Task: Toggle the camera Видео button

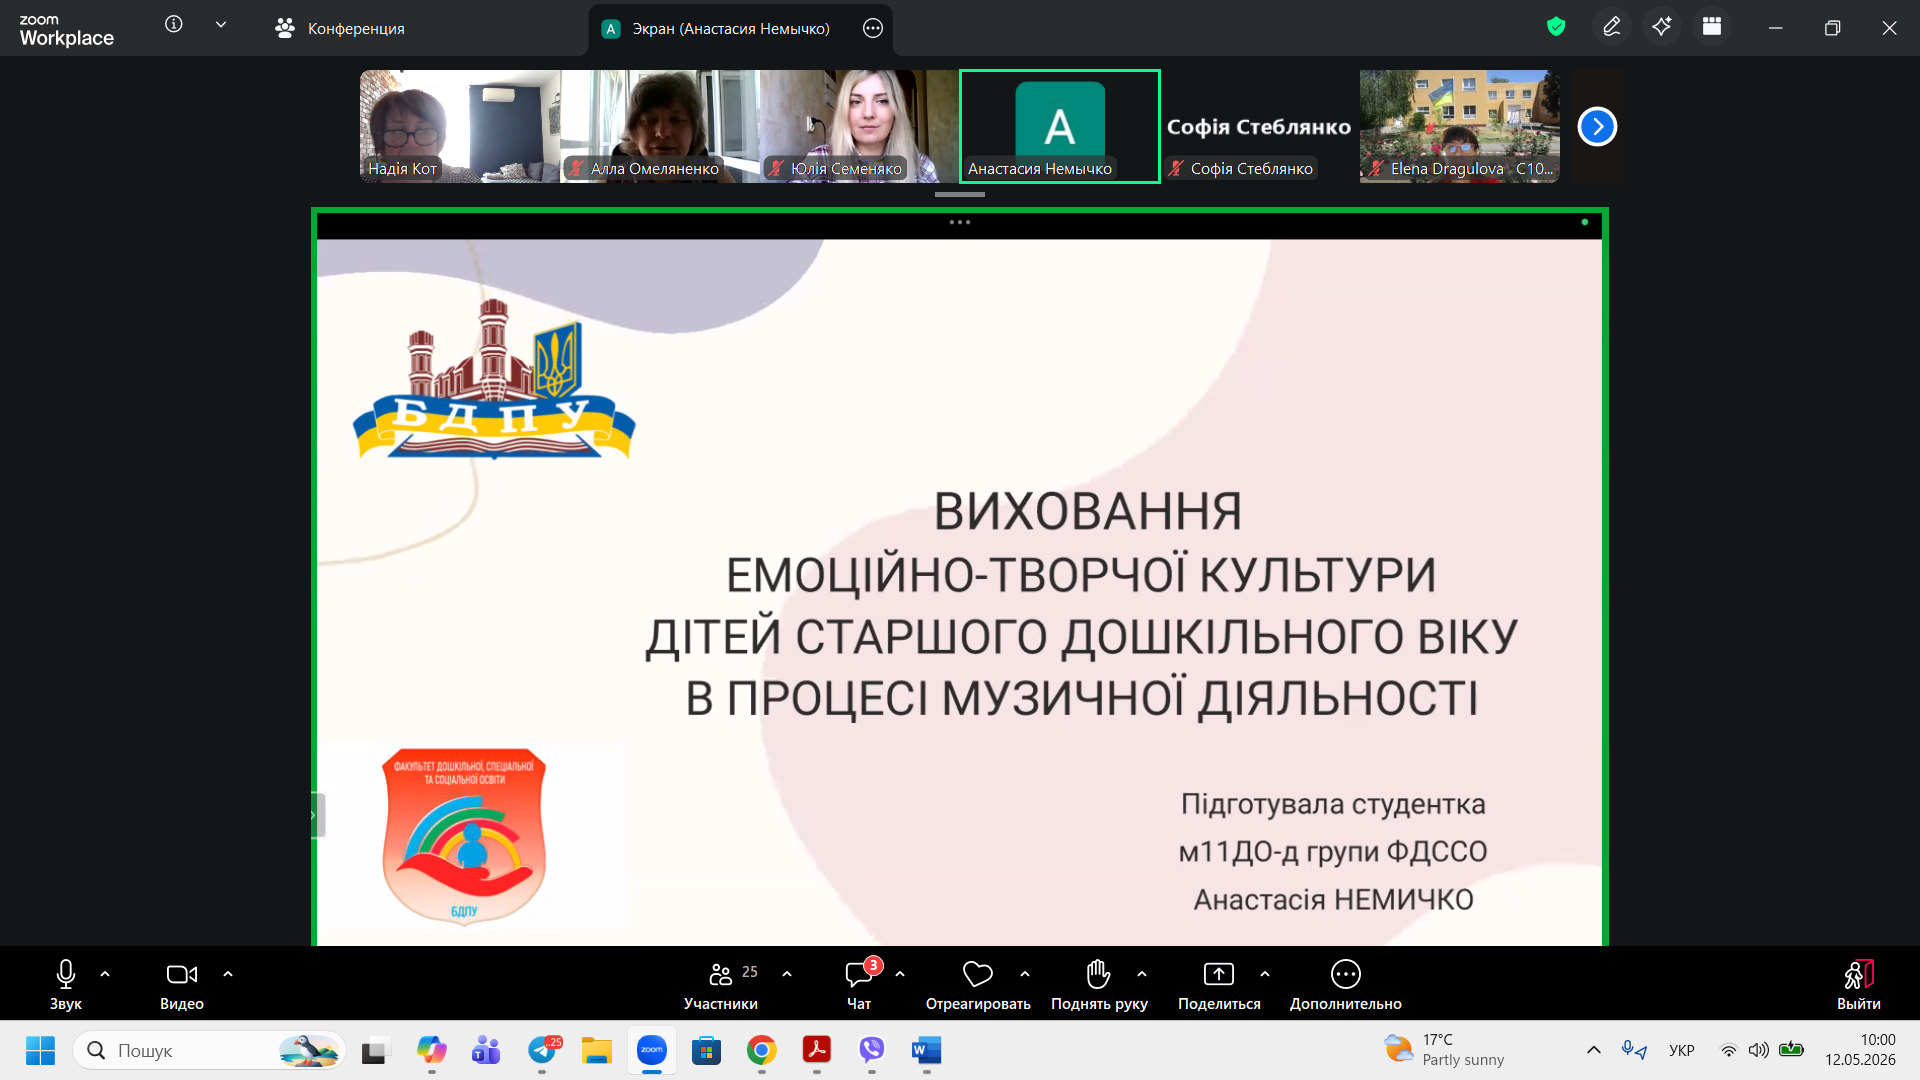Action: 182,983
